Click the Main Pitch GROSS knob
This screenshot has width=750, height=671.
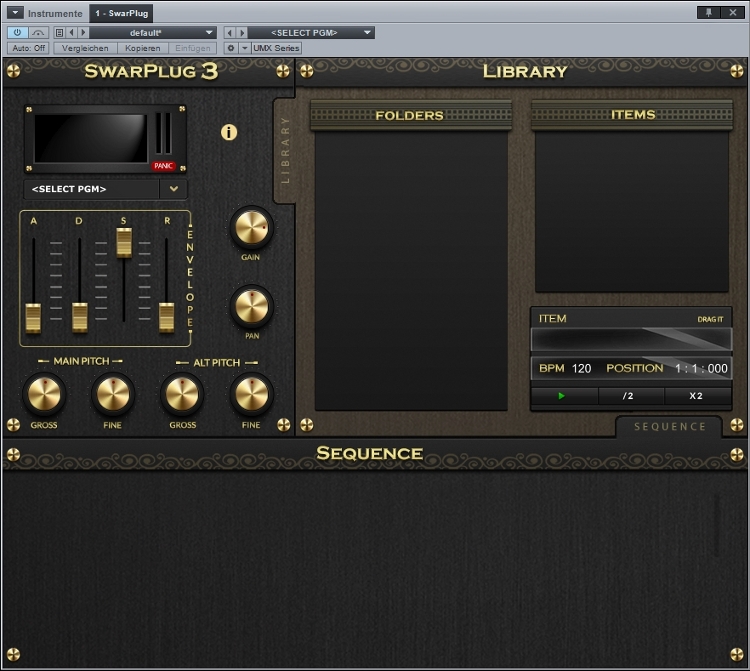[44, 394]
